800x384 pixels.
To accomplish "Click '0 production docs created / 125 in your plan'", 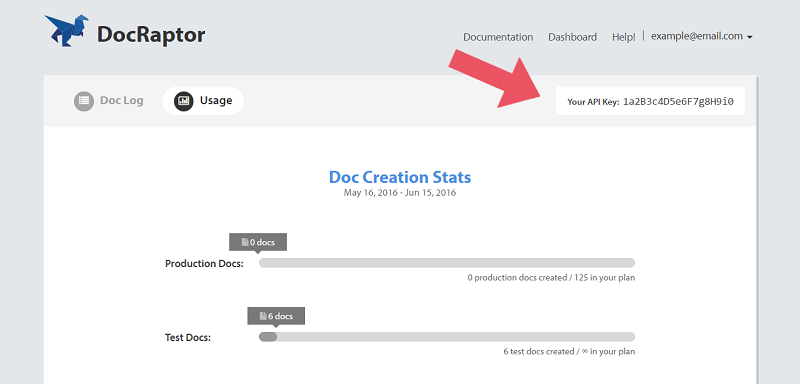I will [552, 278].
